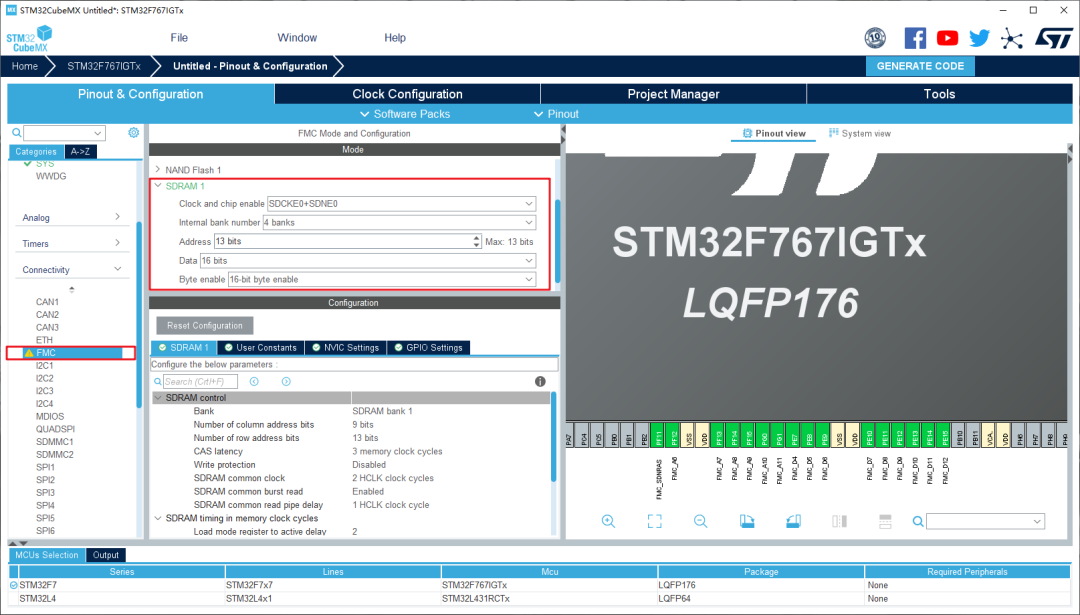Image resolution: width=1080 pixels, height=615 pixels.
Task: Open the ST YouTube channel icon
Action: (x=947, y=38)
